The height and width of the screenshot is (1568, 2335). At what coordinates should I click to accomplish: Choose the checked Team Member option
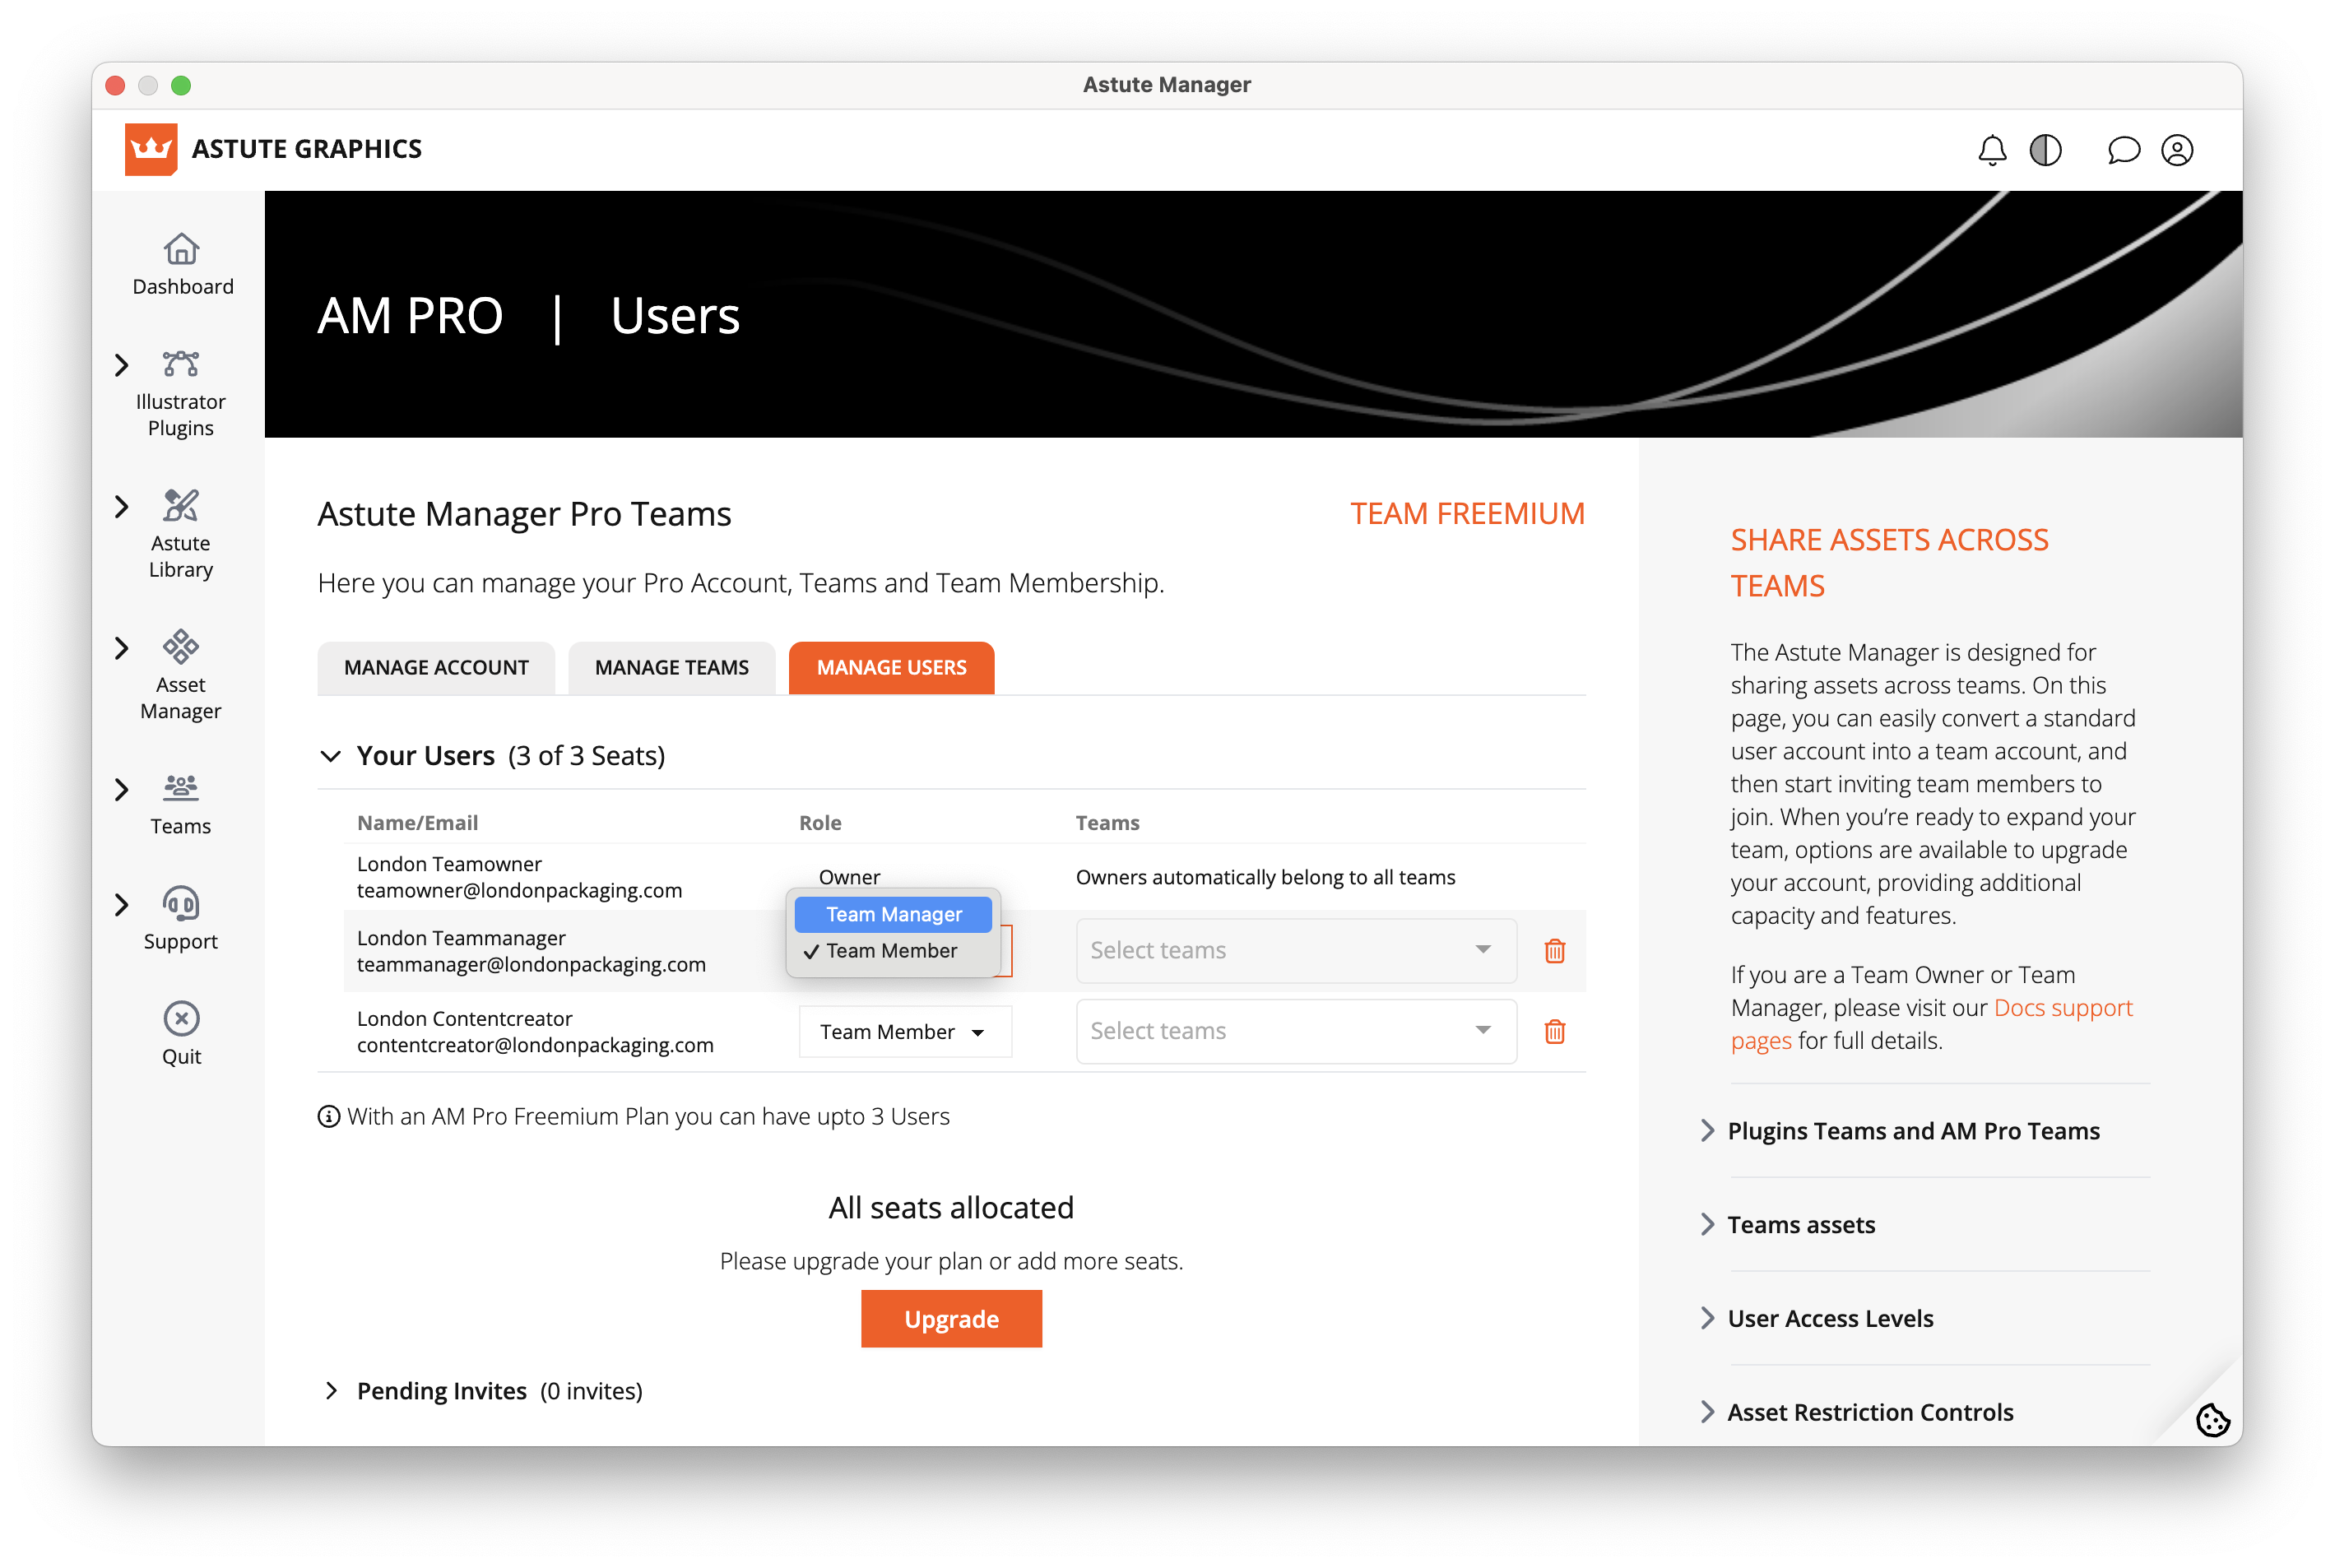[891, 951]
